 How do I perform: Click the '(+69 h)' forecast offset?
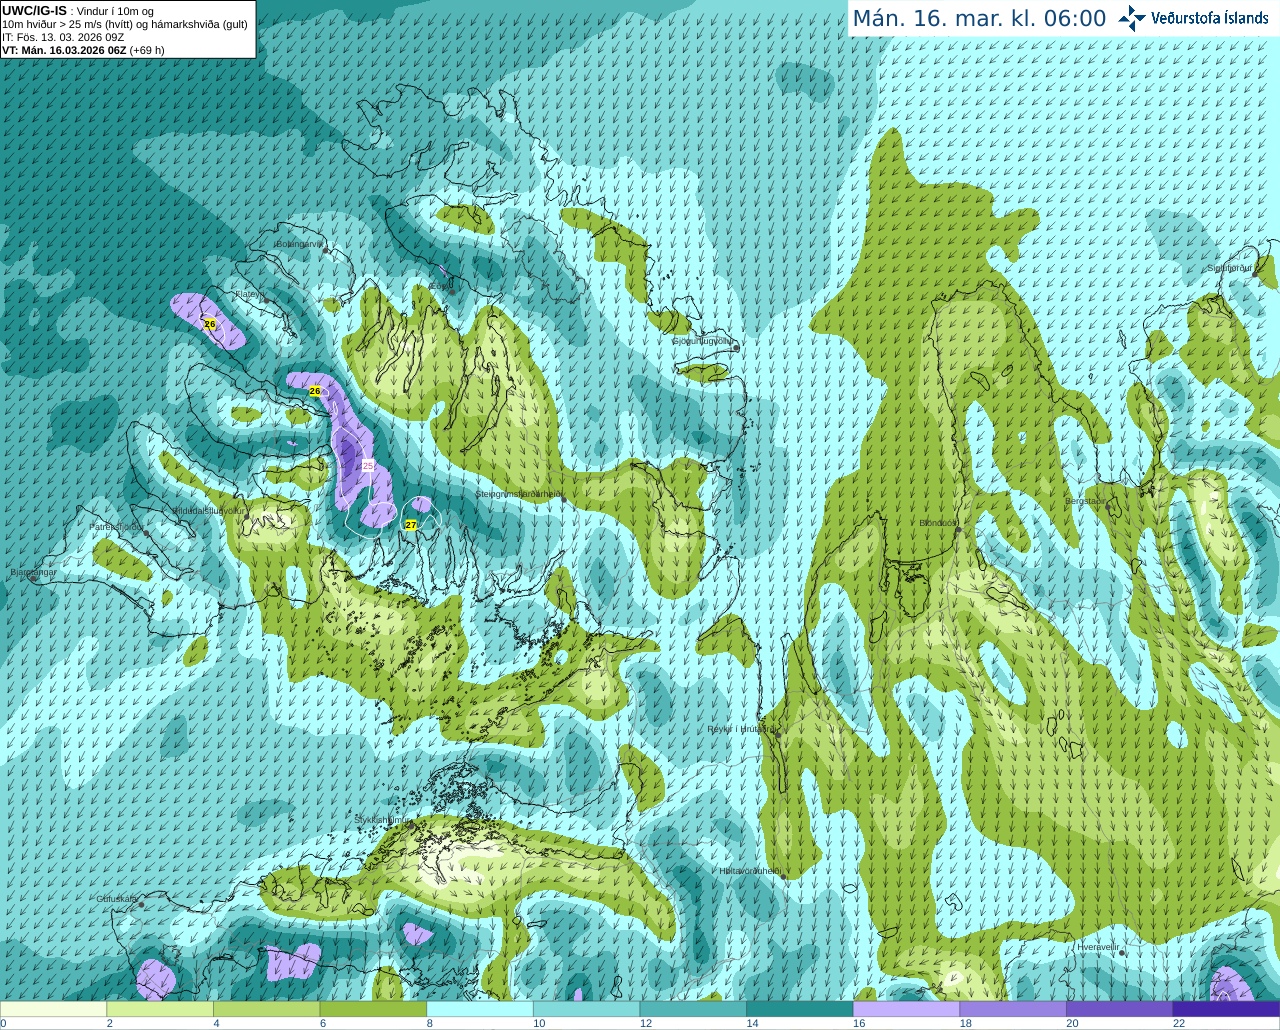(147, 50)
